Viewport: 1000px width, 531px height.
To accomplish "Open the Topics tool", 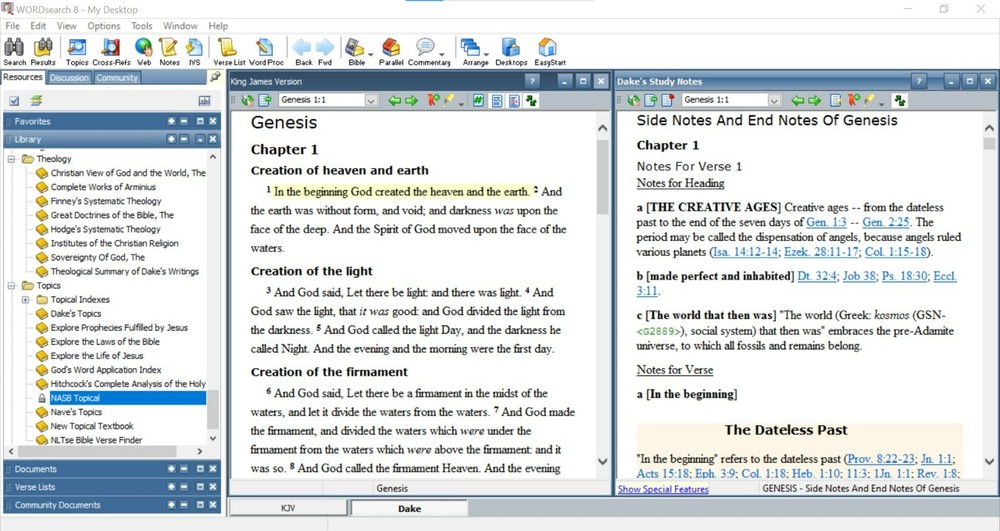I will 77,52.
